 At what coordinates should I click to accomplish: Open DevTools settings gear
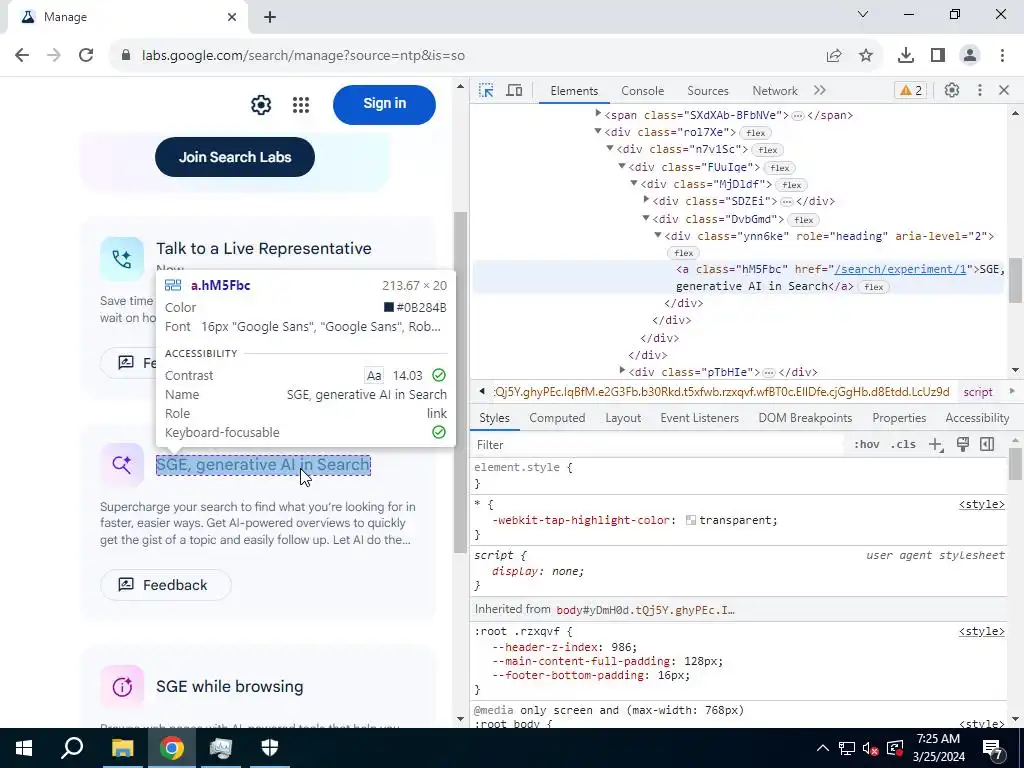coord(952,91)
